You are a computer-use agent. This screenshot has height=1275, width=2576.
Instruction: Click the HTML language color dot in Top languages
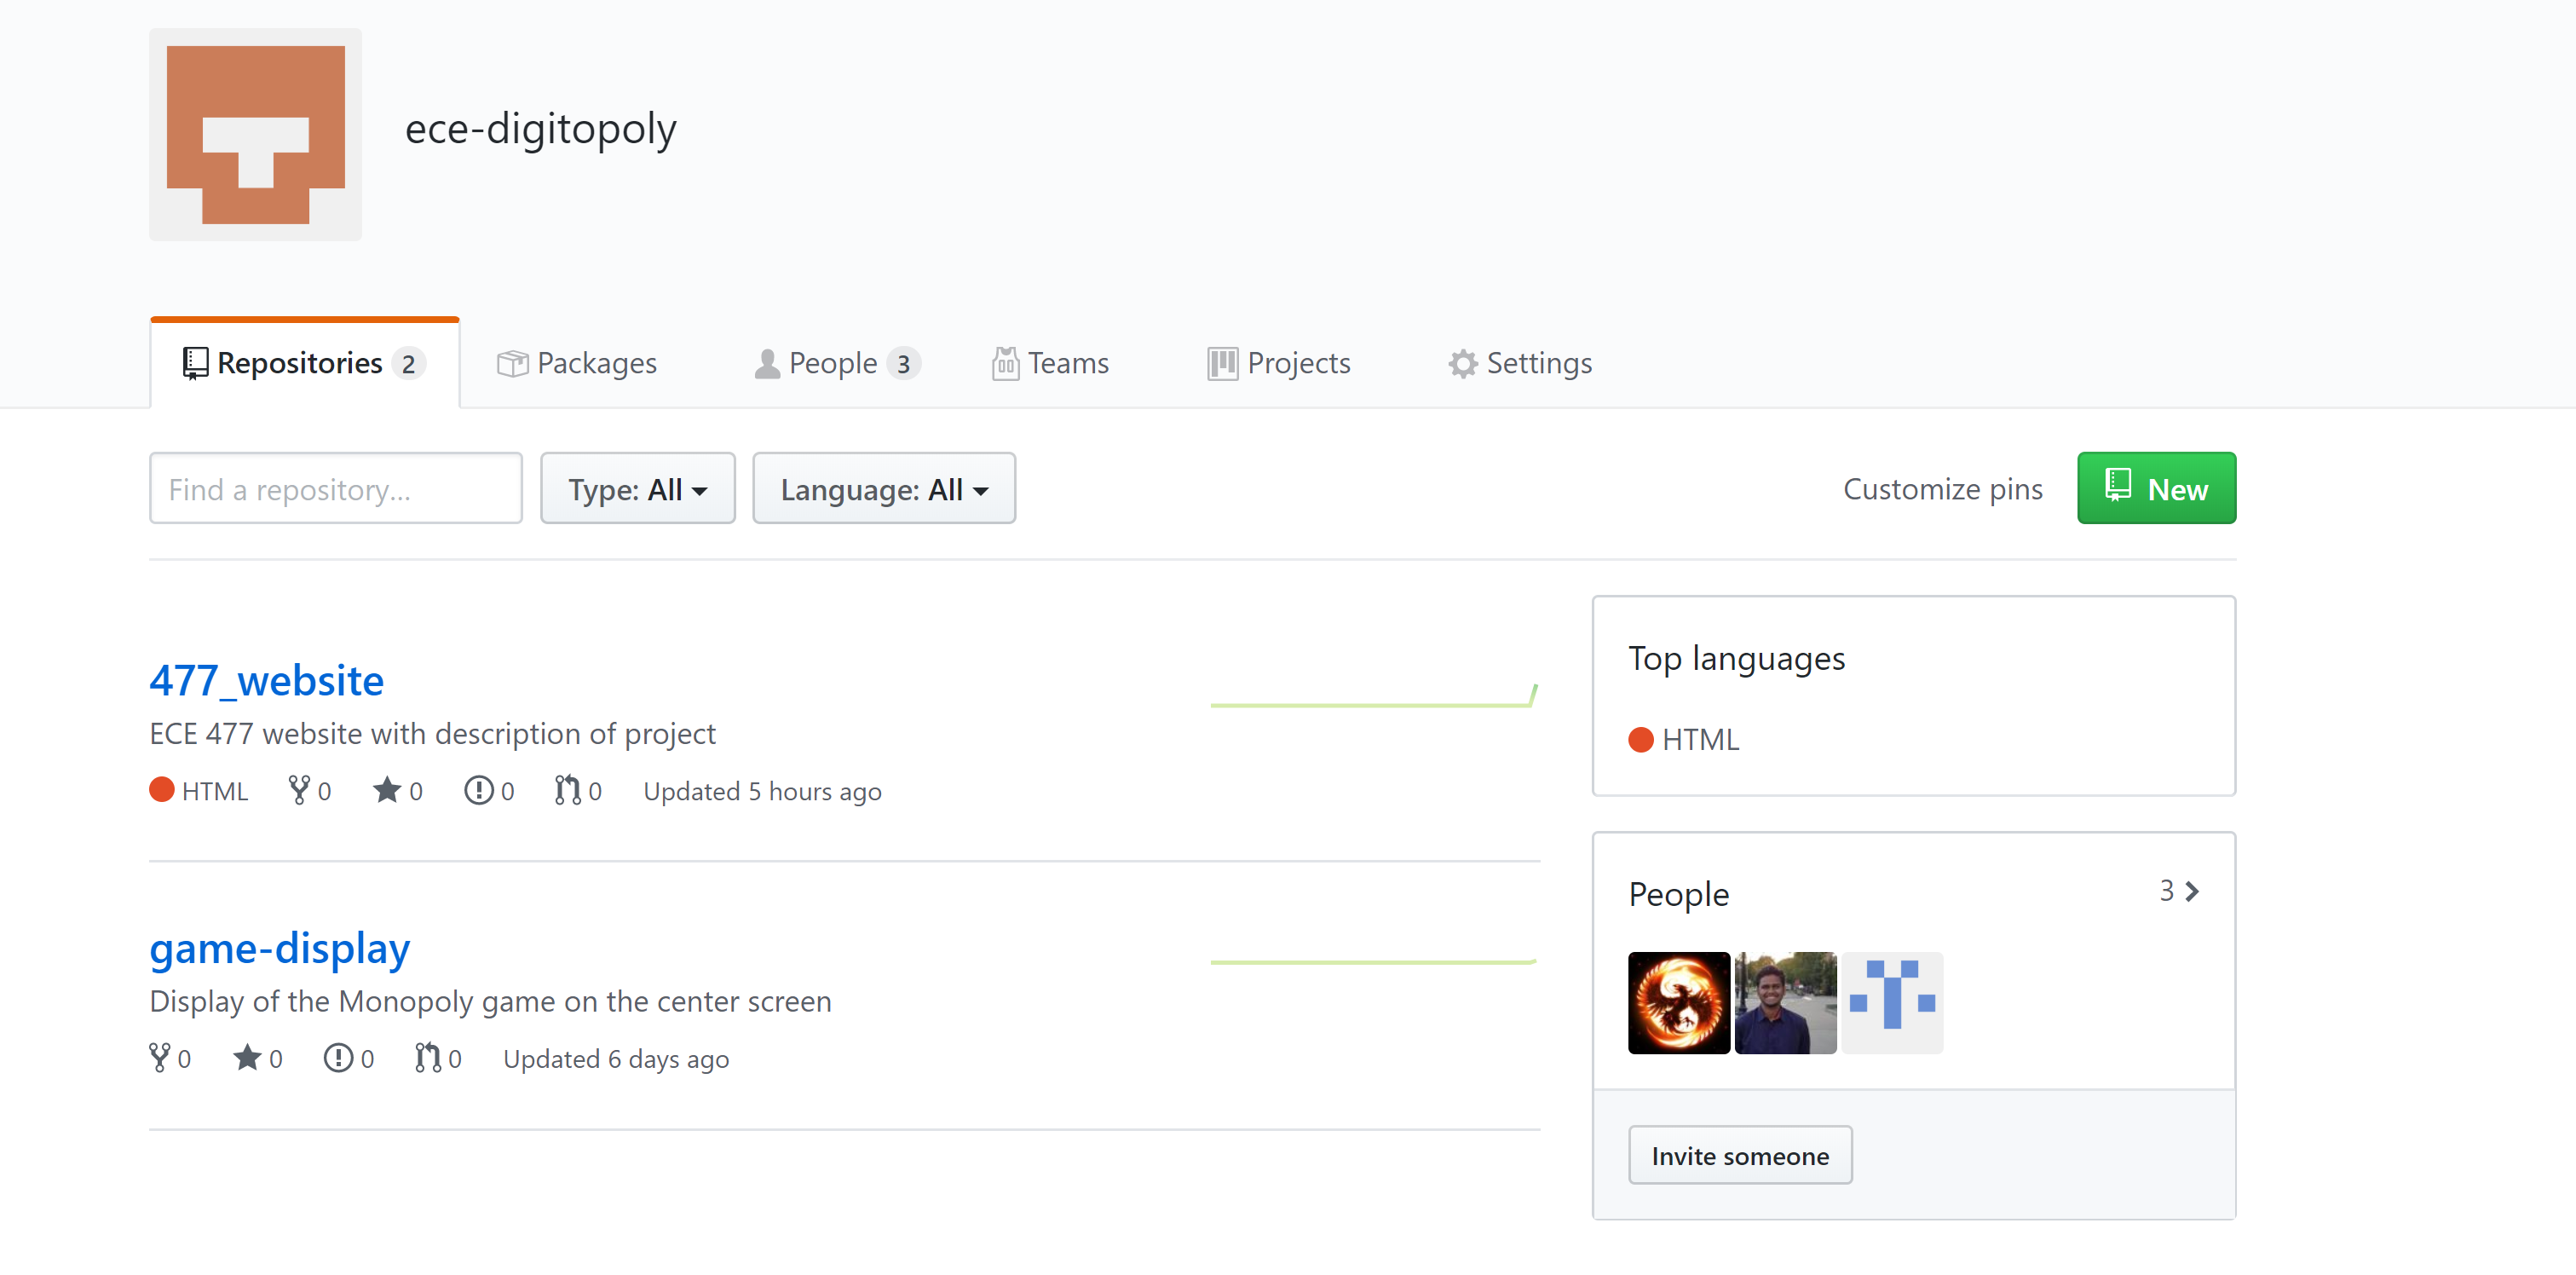1640,739
